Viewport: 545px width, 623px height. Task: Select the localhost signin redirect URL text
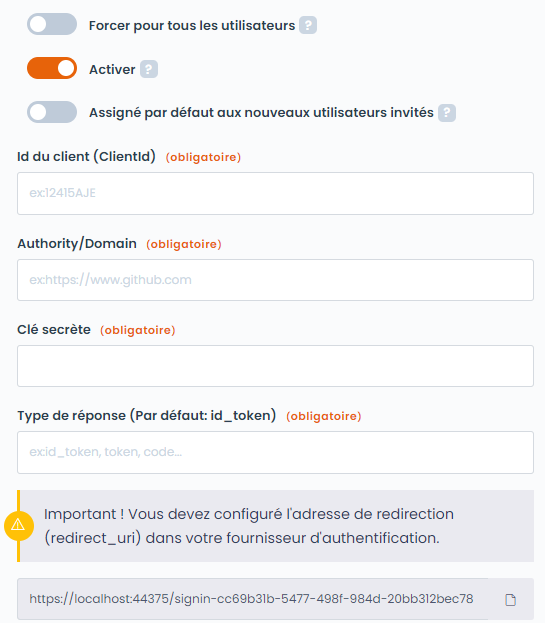tap(251, 599)
